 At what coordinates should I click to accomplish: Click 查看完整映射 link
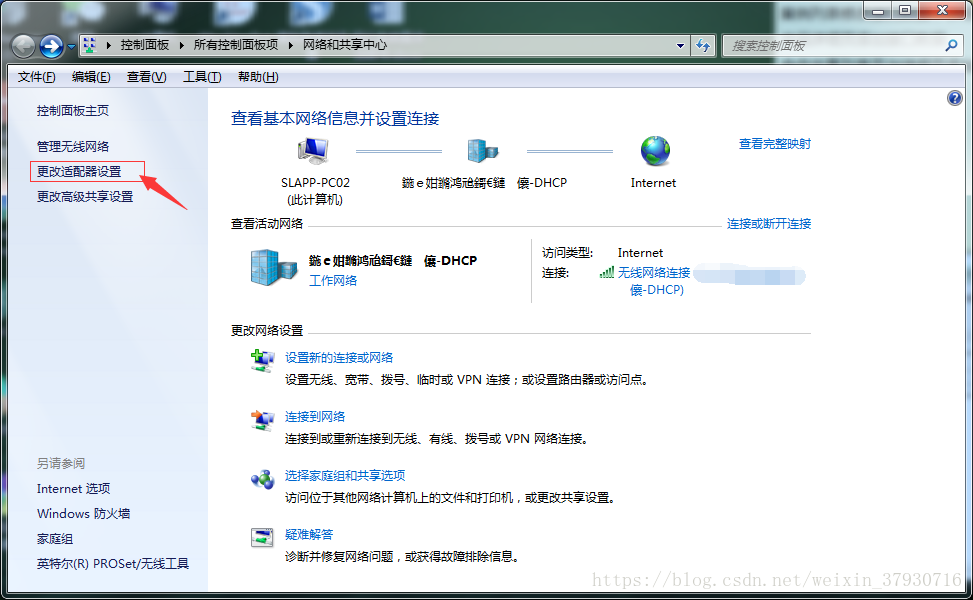click(x=774, y=144)
